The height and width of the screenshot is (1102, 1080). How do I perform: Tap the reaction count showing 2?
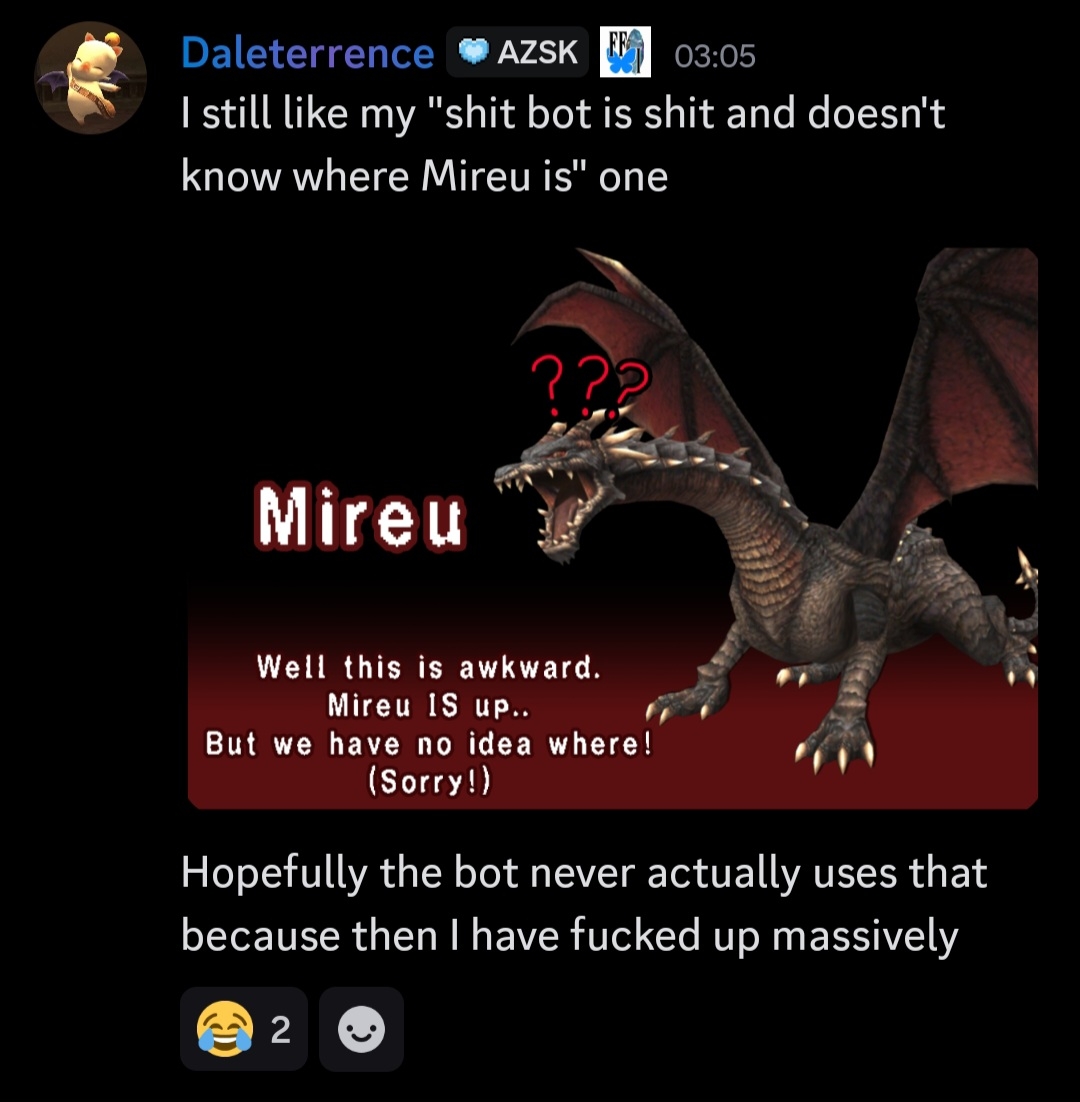[x=280, y=1030]
